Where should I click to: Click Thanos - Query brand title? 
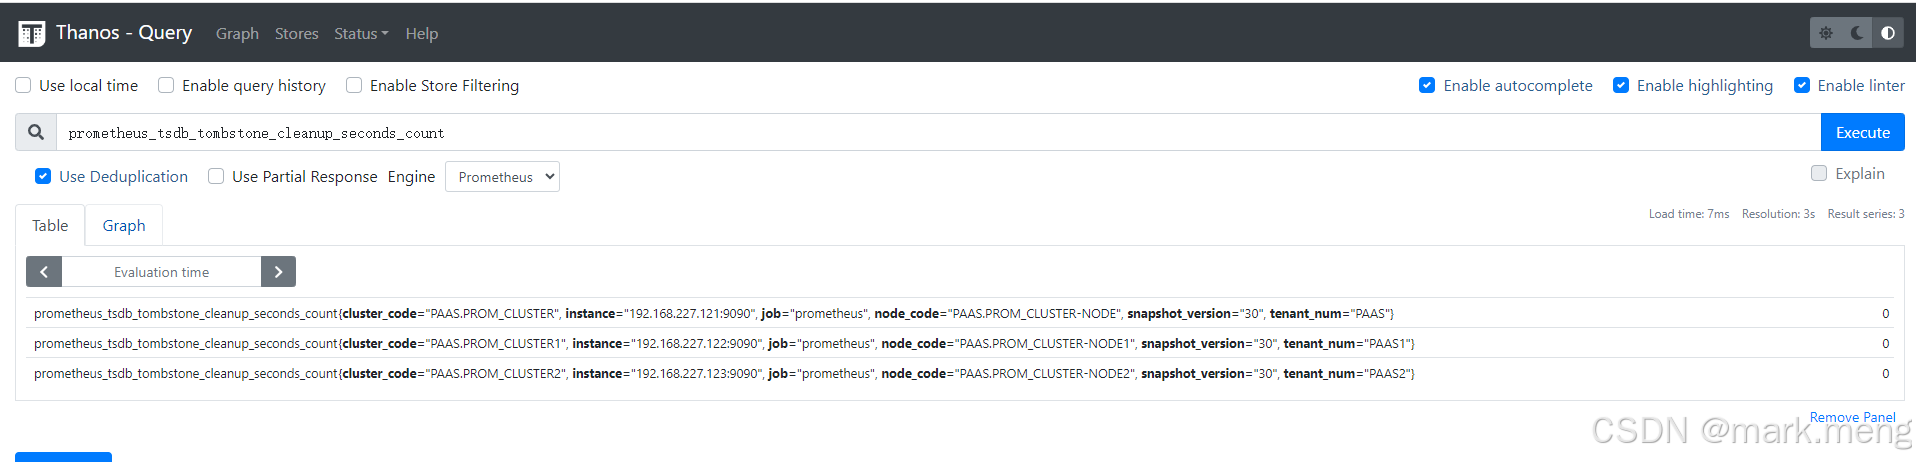pos(124,32)
